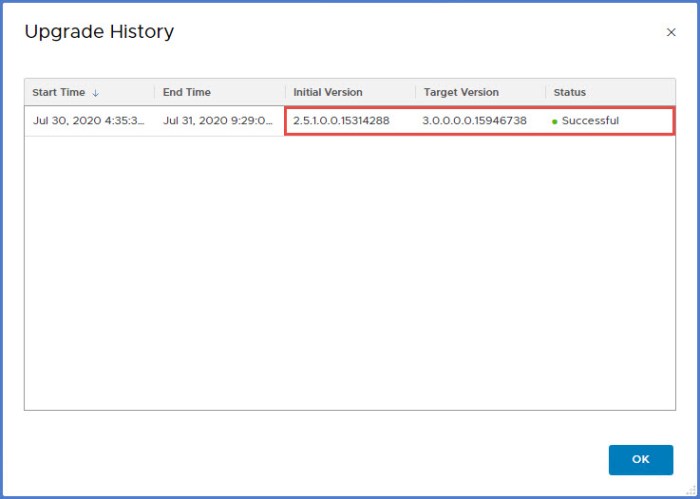Viewport: 700px width, 499px height.
Task: Click the green status dot beside Successful
Action: point(555,121)
